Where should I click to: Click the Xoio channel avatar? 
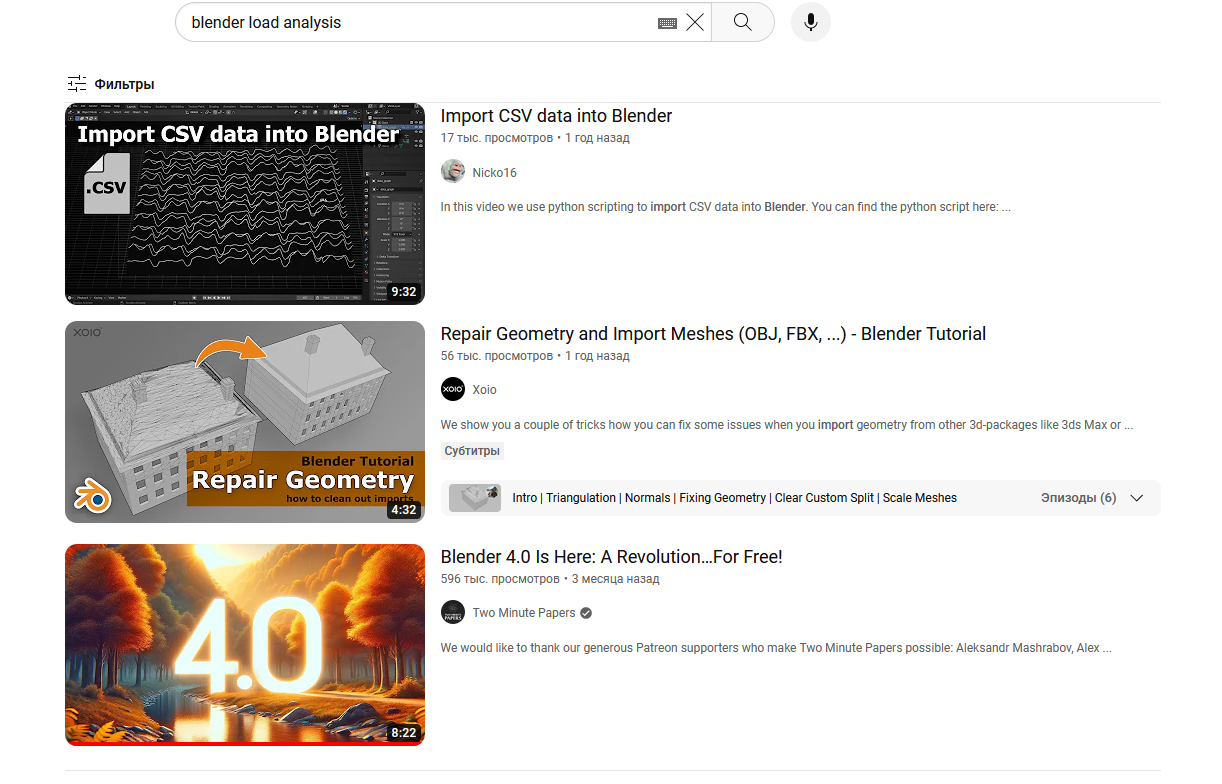click(x=453, y=389)
